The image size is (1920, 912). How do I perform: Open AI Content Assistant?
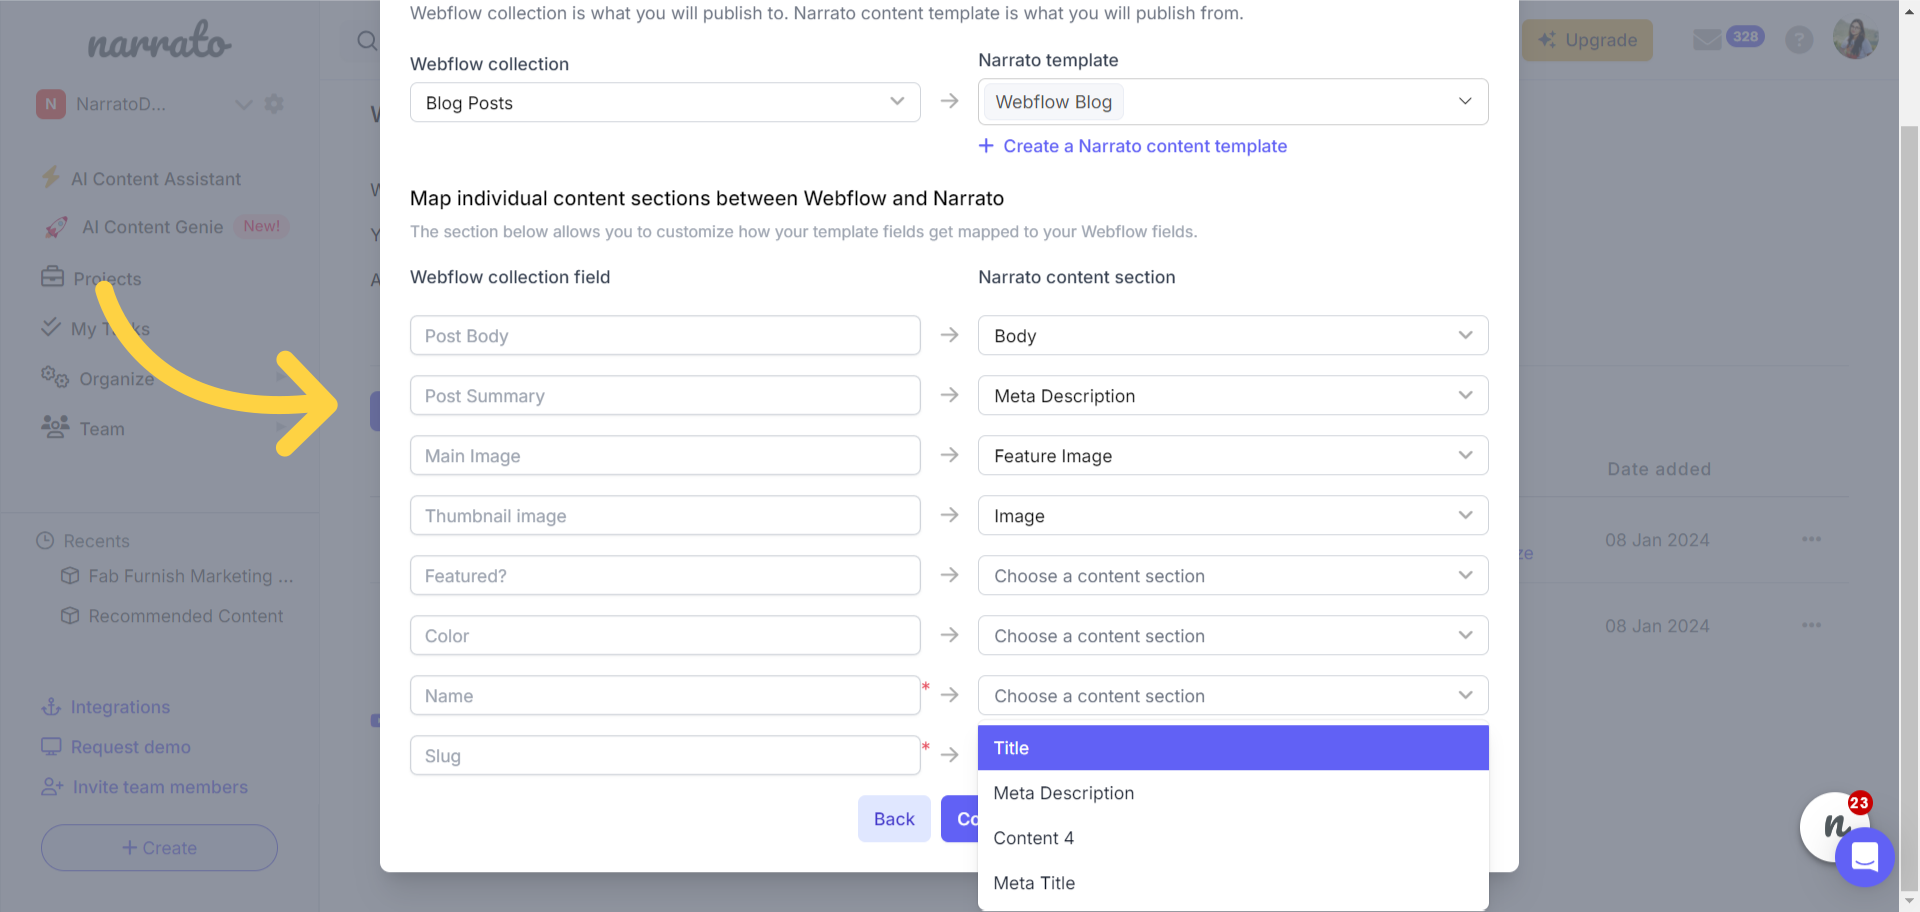(155, 179)
